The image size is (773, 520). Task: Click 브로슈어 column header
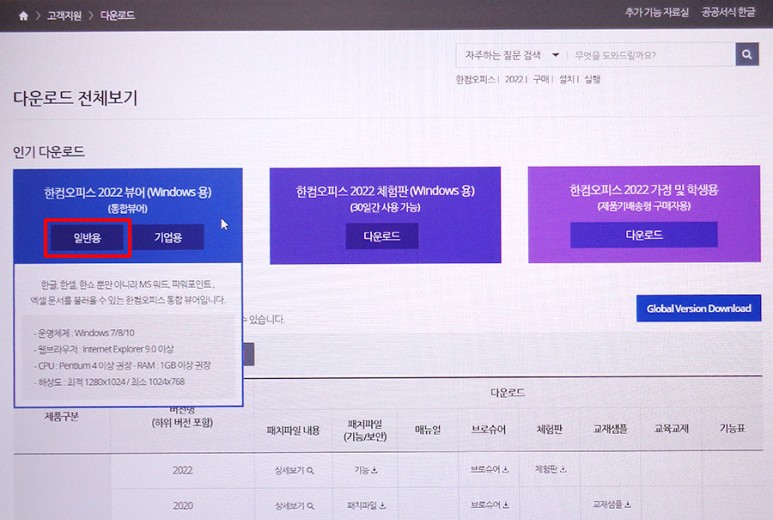488,429
